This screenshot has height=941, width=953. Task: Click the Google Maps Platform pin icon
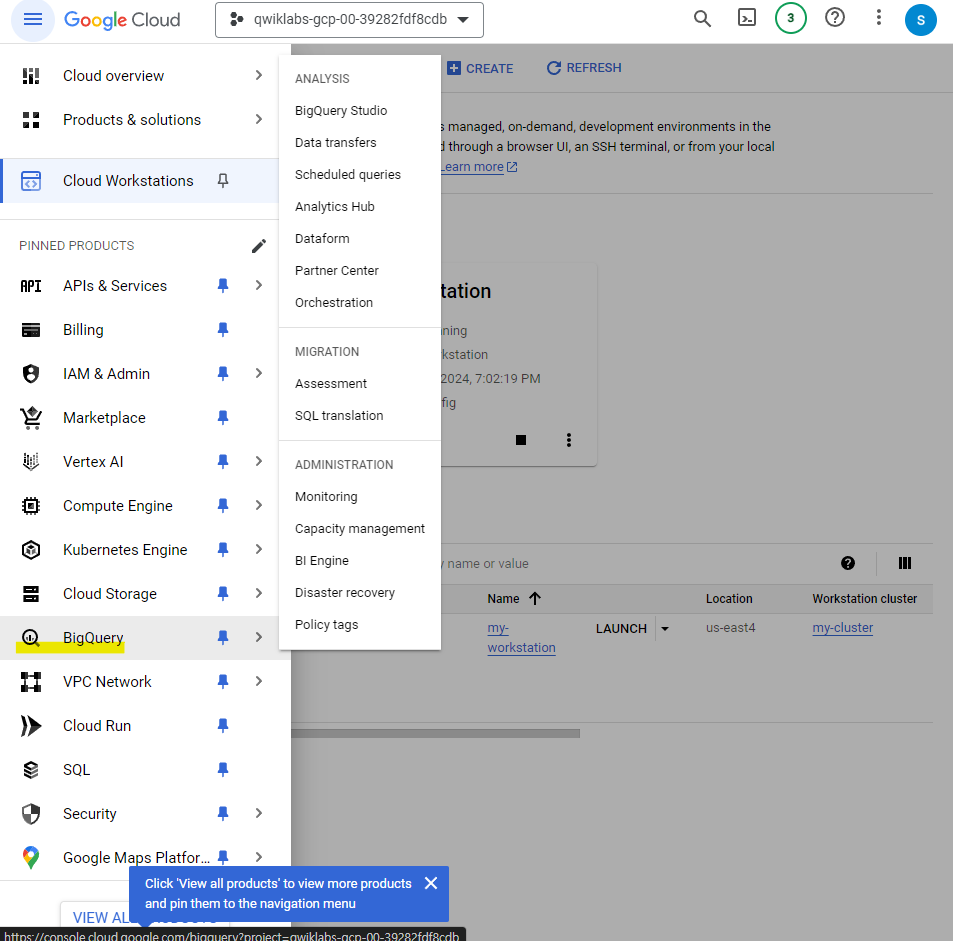(x=31, y=858)
